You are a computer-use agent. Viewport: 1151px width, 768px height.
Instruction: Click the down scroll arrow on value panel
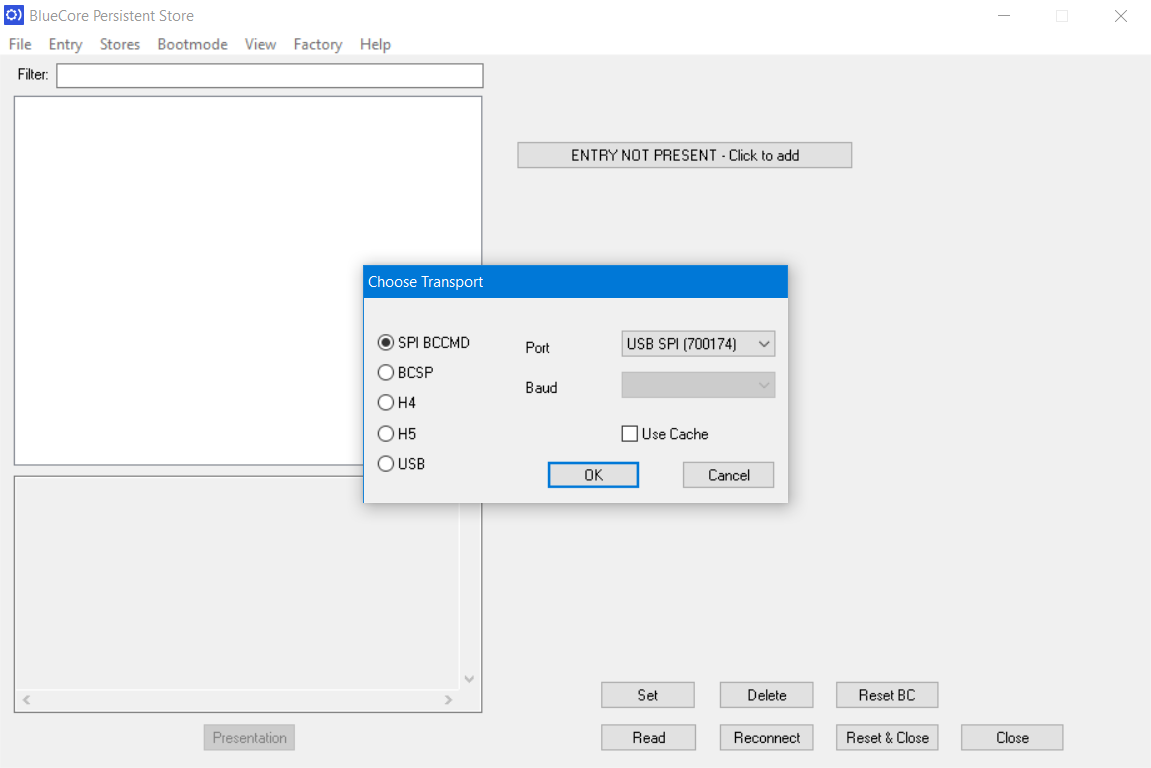[x=468, y=678]
